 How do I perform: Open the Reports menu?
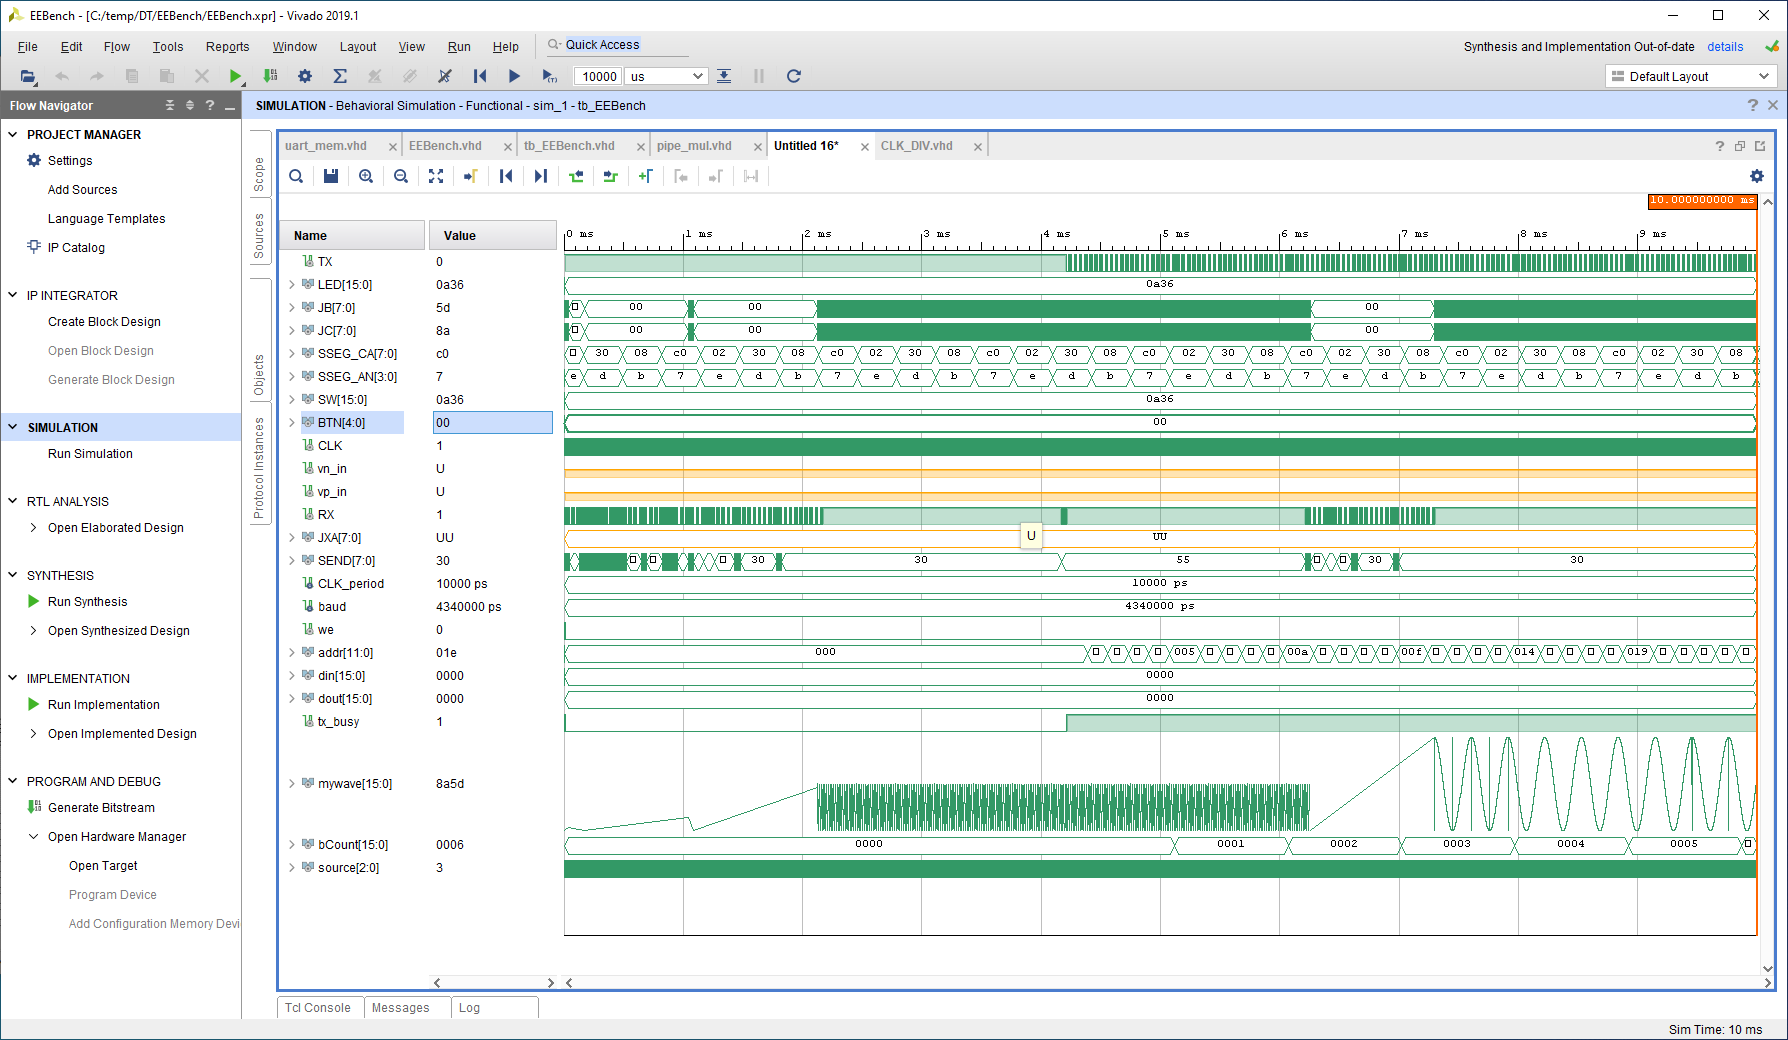[227, 47]
